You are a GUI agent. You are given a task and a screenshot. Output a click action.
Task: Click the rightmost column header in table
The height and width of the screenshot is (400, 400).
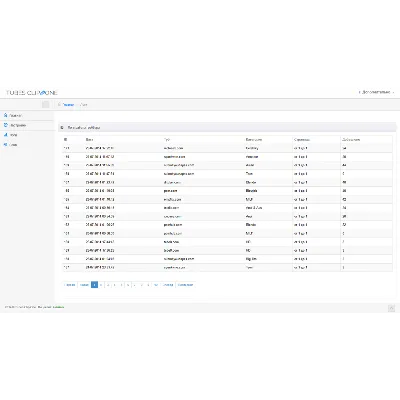tap(351, 140)
